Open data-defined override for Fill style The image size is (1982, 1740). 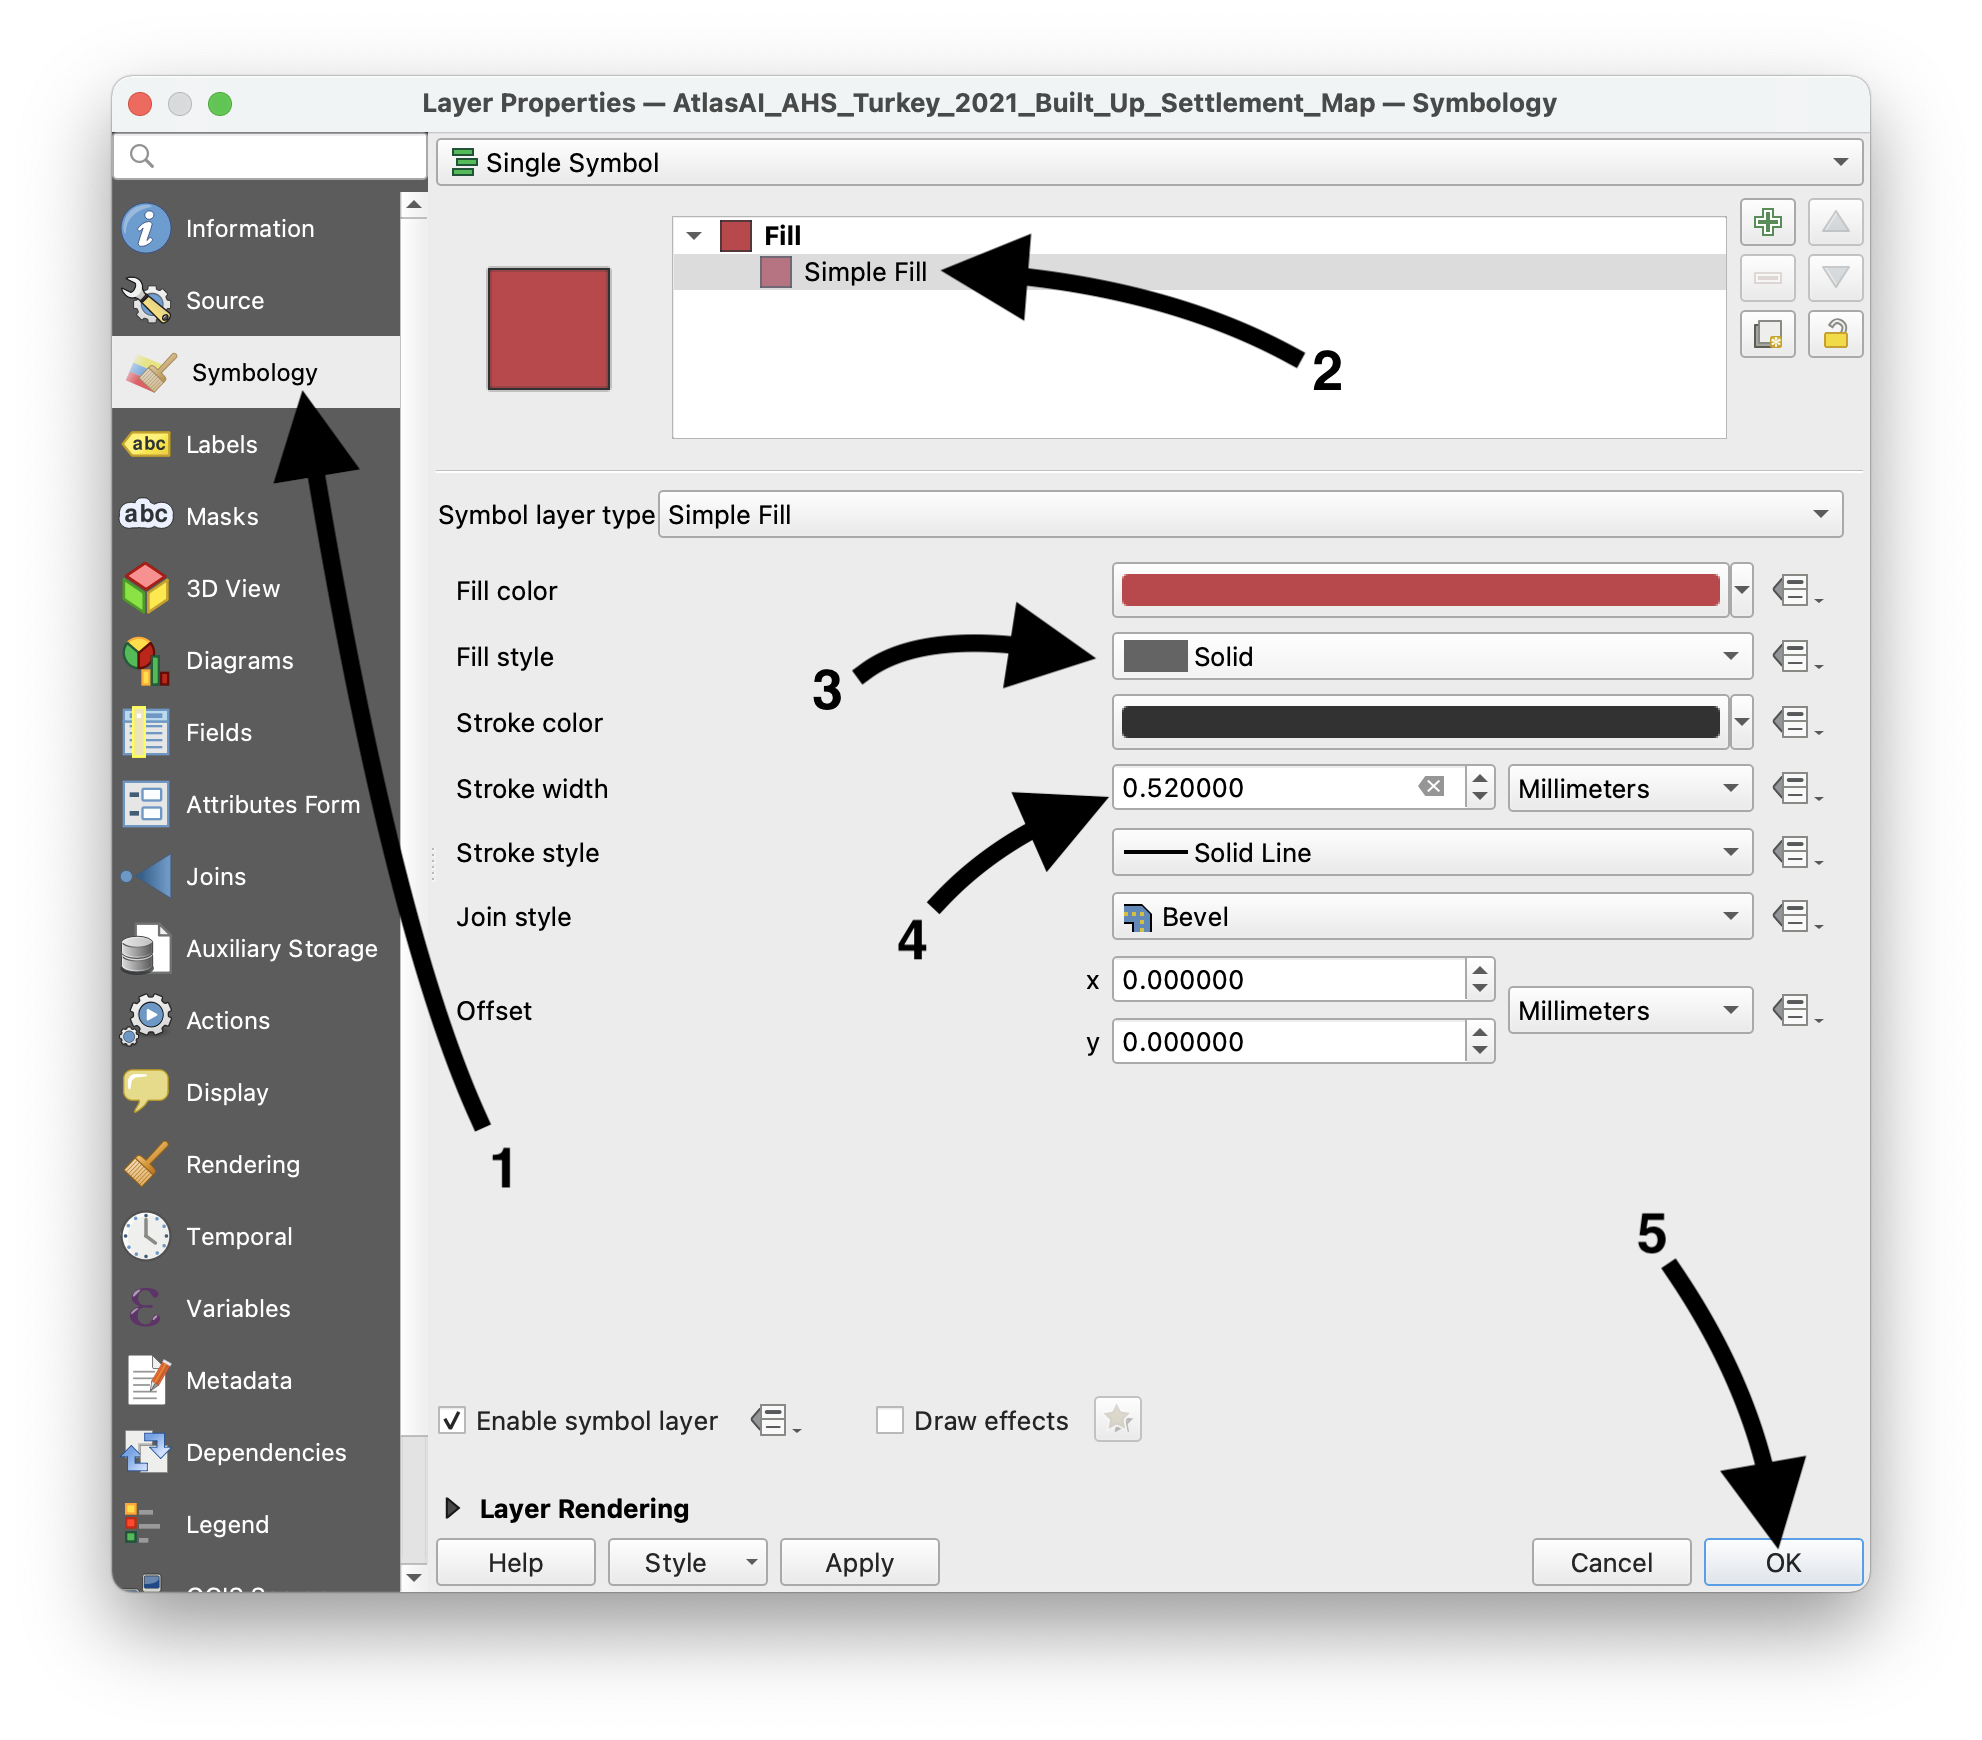point(1796,657)
